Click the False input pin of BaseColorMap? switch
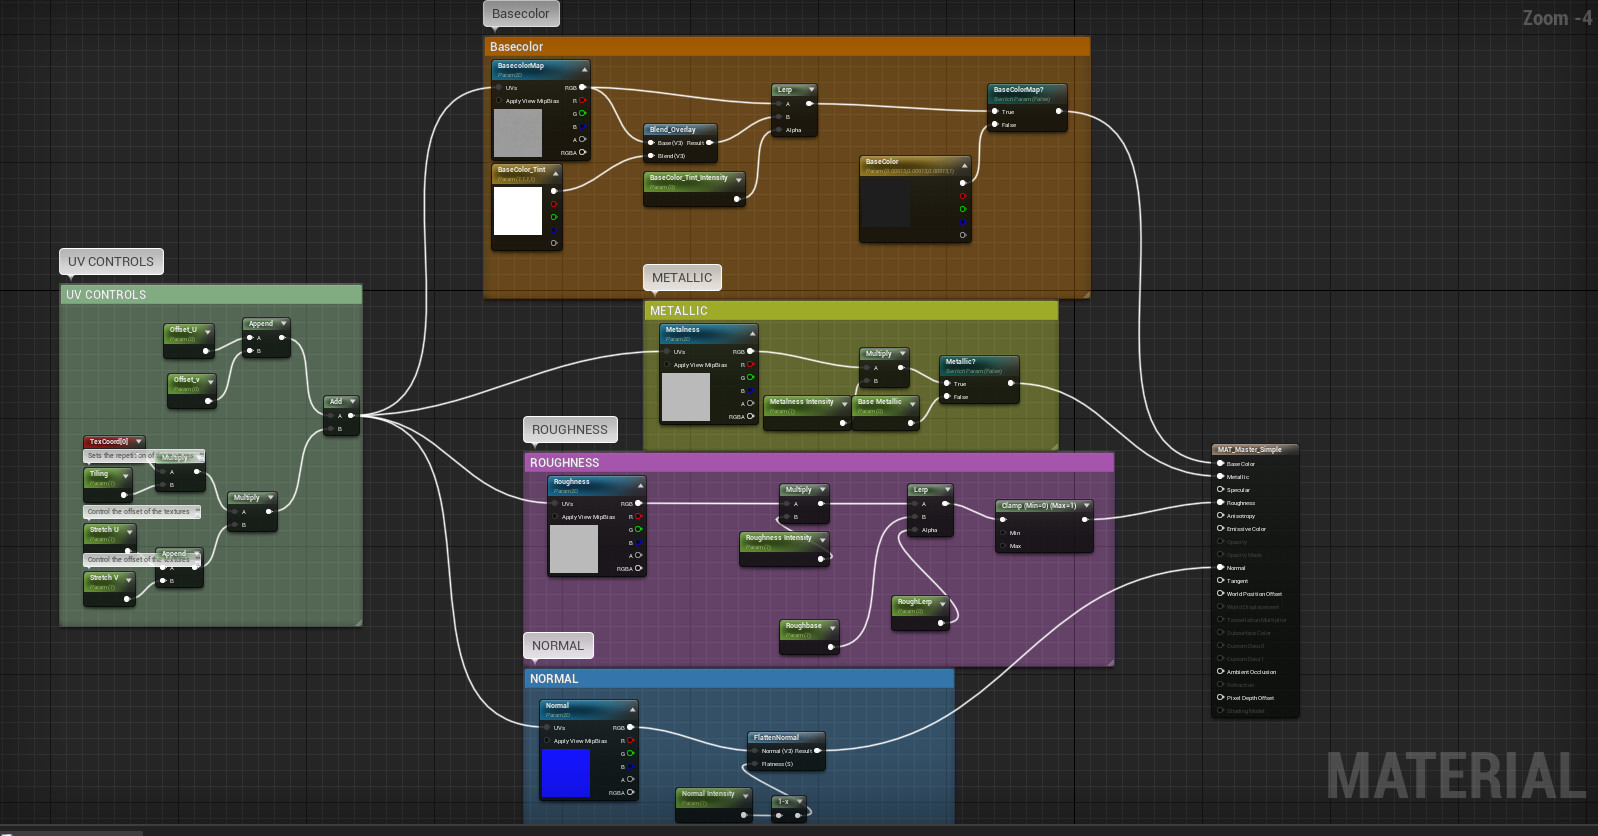Viewport: 1598px width, 836px height. 995,125
